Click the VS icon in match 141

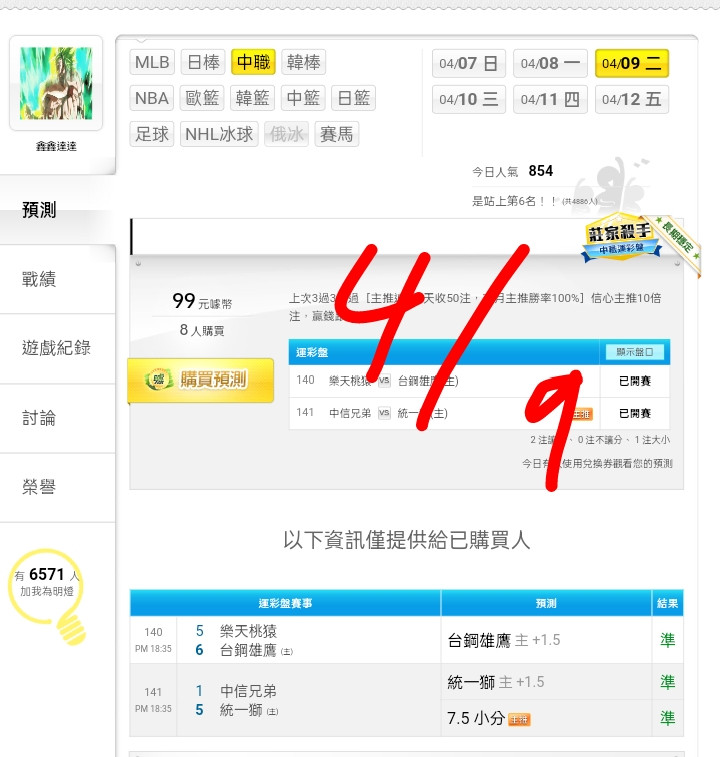click(384, 413)
